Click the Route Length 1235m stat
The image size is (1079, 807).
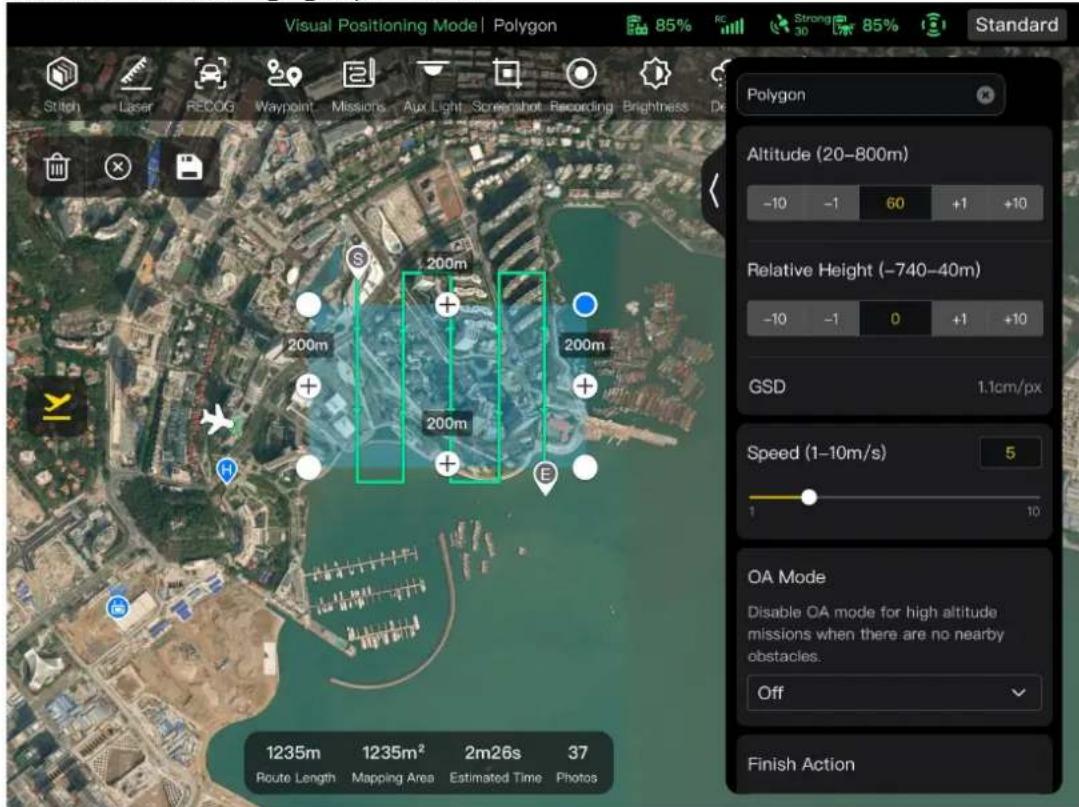click(295, 764)
